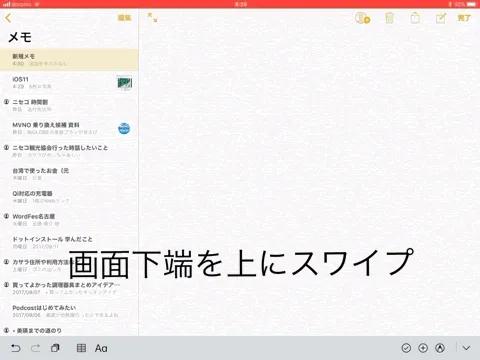The width and height of the screenshot is (480, 360).
Task: Open the sketch markup pen icon
Action: pyautogui.click(x=440, y=348)
